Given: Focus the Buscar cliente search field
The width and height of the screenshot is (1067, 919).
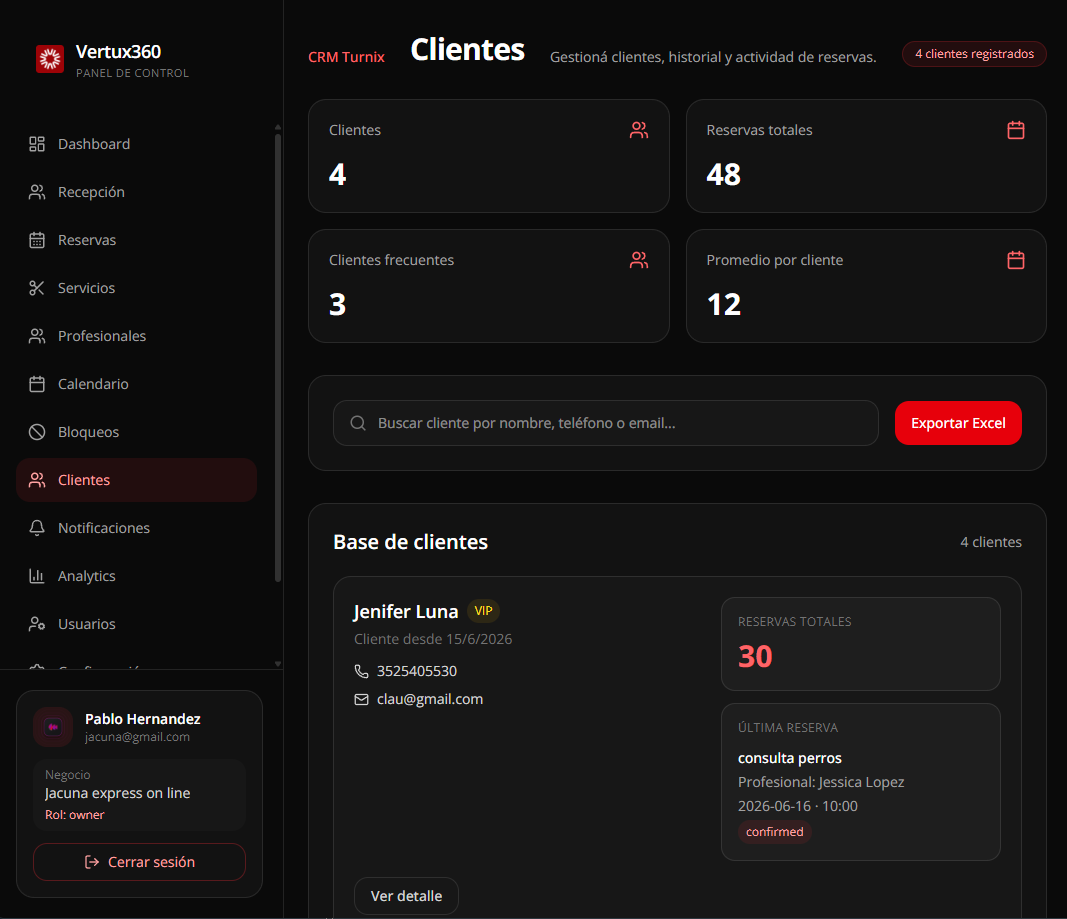Looking at the screenshot, I should click(606, 423).
